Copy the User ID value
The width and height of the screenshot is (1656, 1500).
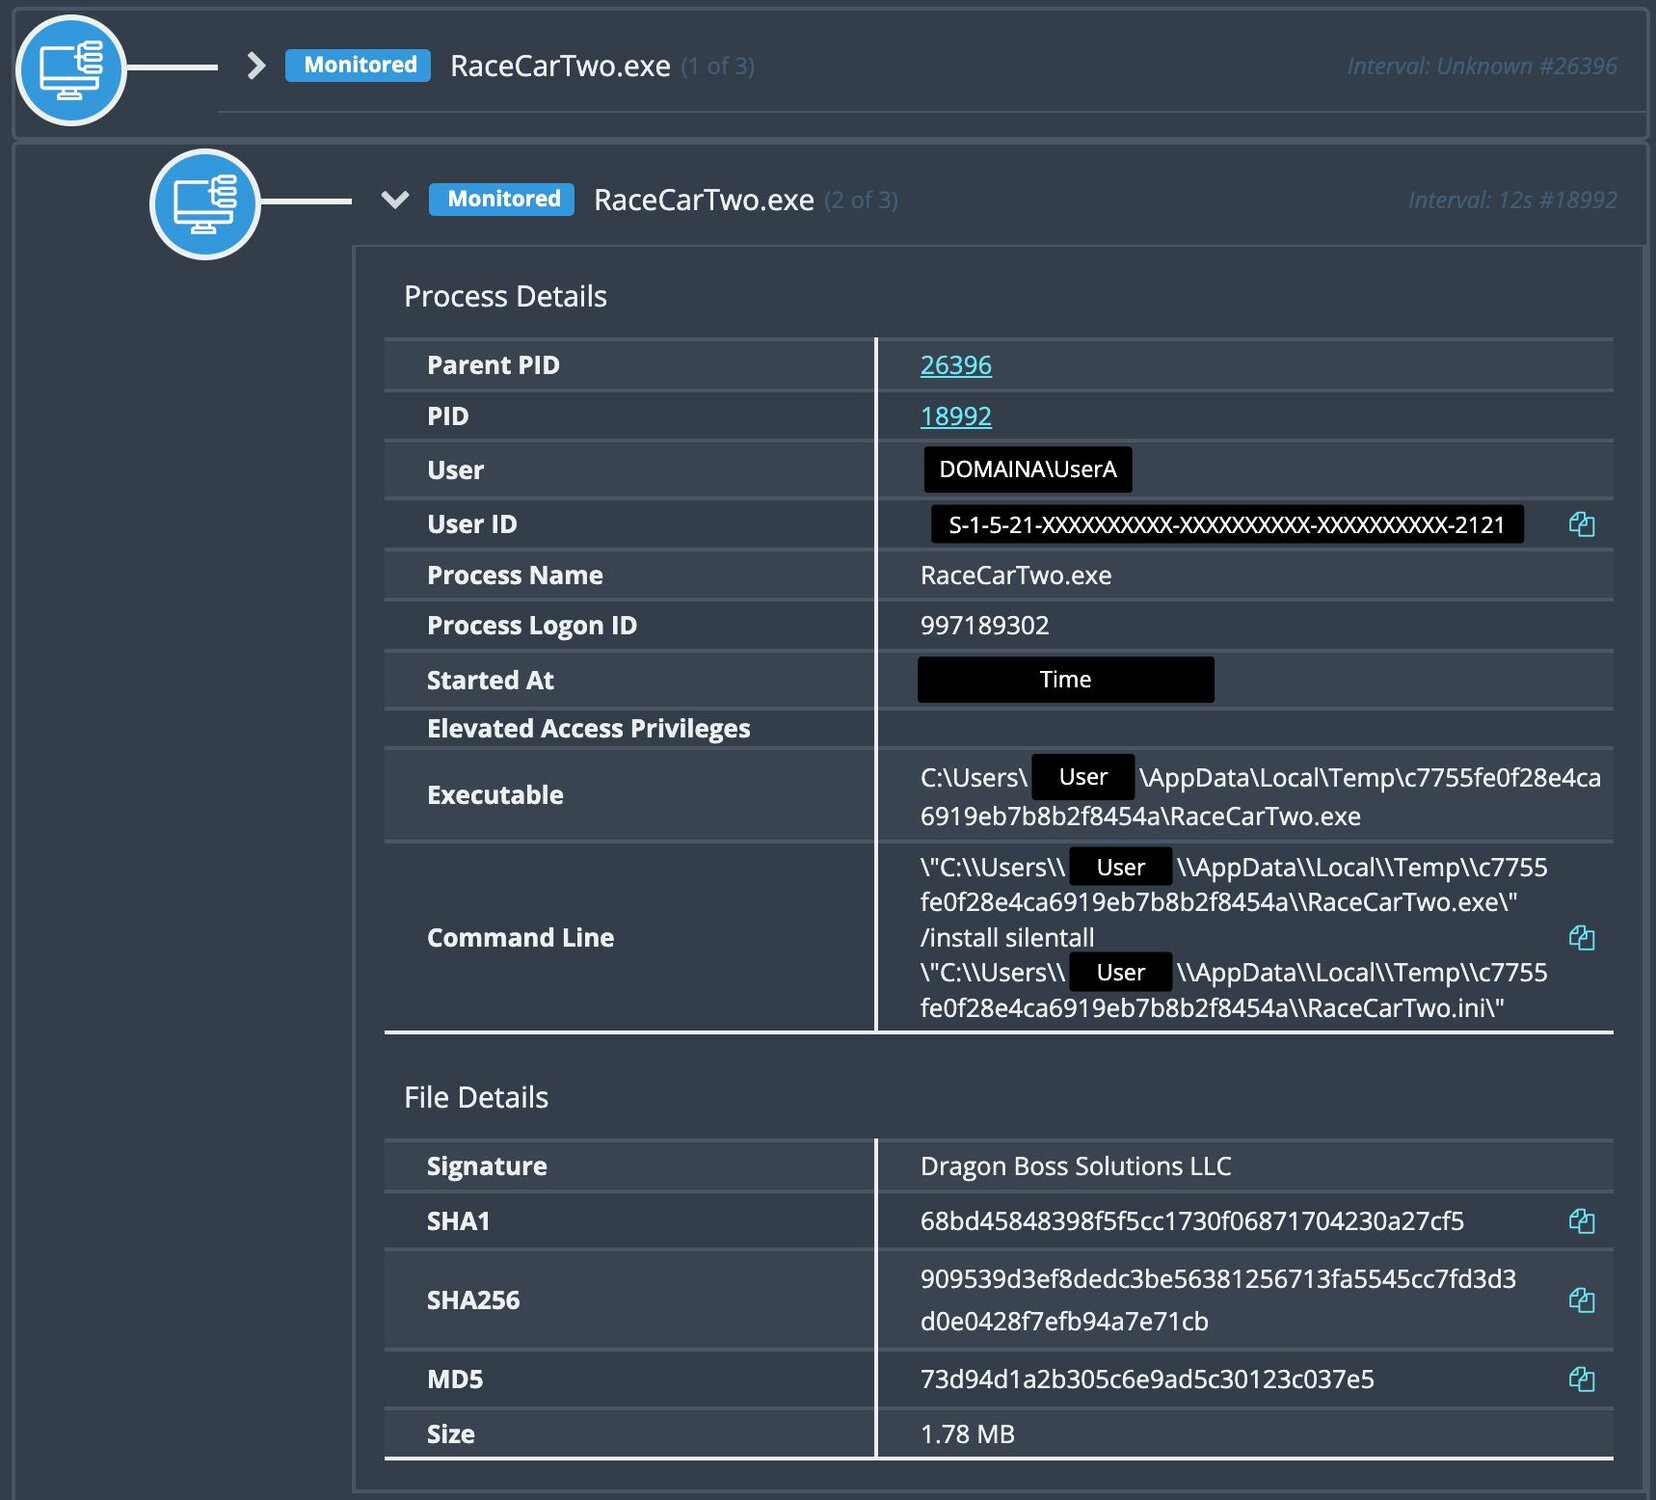tap(1581, 524)
